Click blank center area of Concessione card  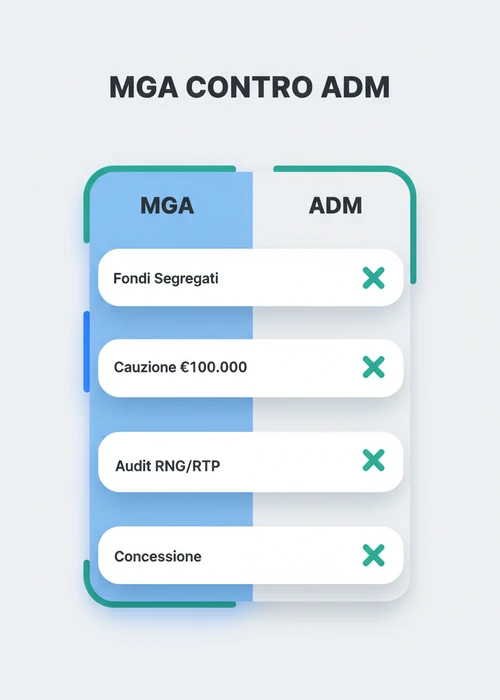(281, 555)
